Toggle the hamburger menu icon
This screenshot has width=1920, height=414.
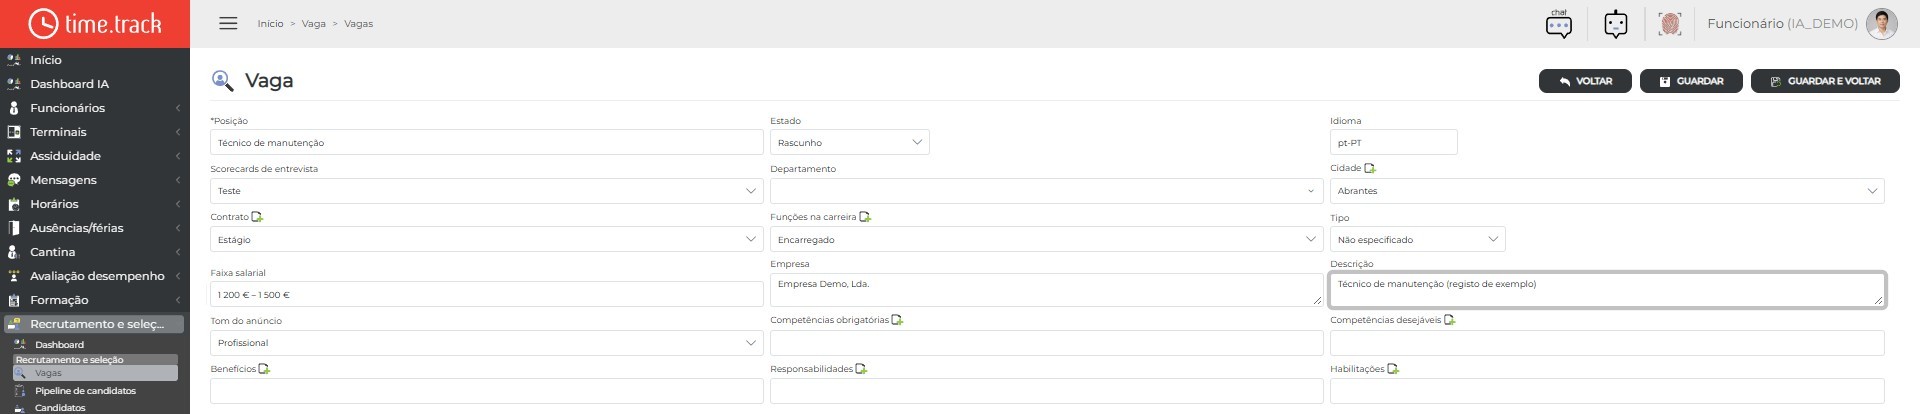228,23
